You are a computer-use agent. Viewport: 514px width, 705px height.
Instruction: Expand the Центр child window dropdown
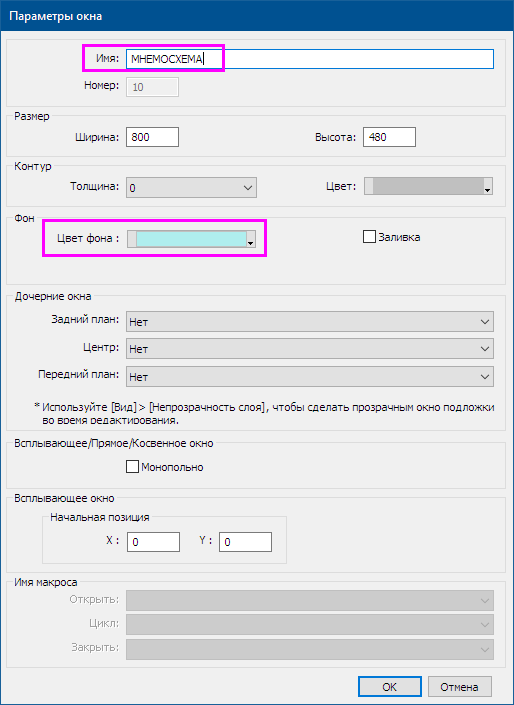[x=309, y=348]
